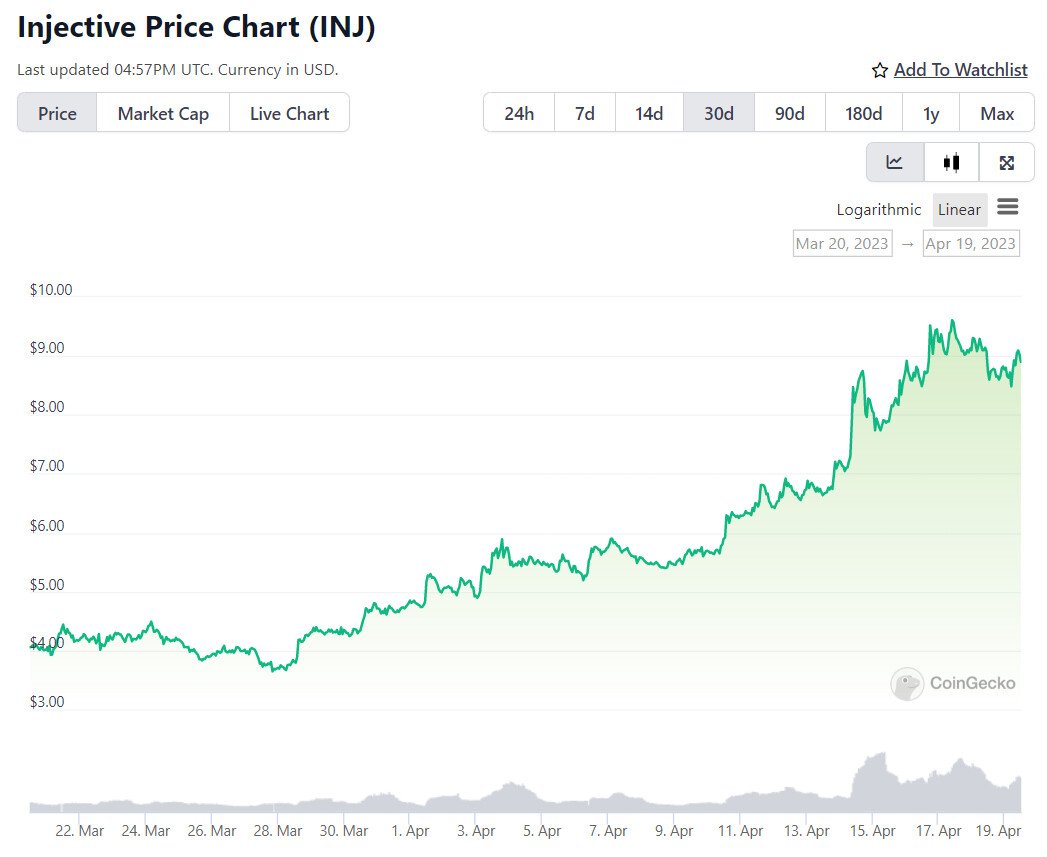Open the start date Mar 20, 2023 field
The image size is (1047, 857).
[842, 243]
